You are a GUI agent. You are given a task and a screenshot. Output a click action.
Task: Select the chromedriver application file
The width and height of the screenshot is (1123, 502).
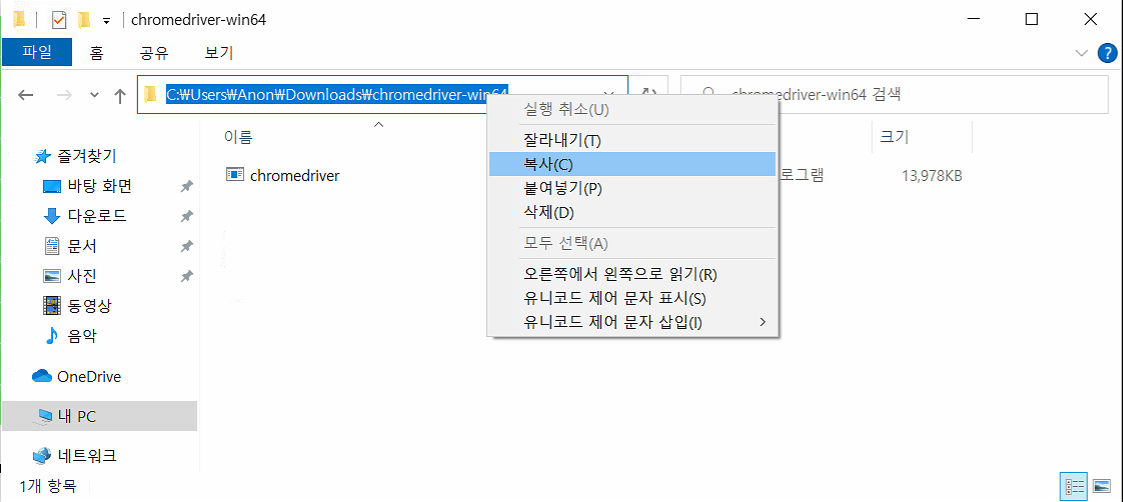point(294,176)
